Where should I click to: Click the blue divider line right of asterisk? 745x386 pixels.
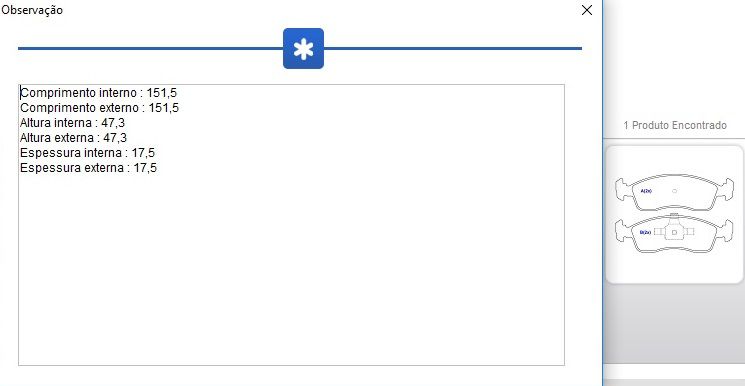(453, 48)
